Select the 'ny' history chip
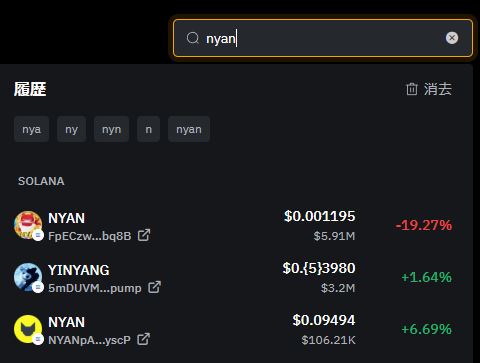 [72, 129]
